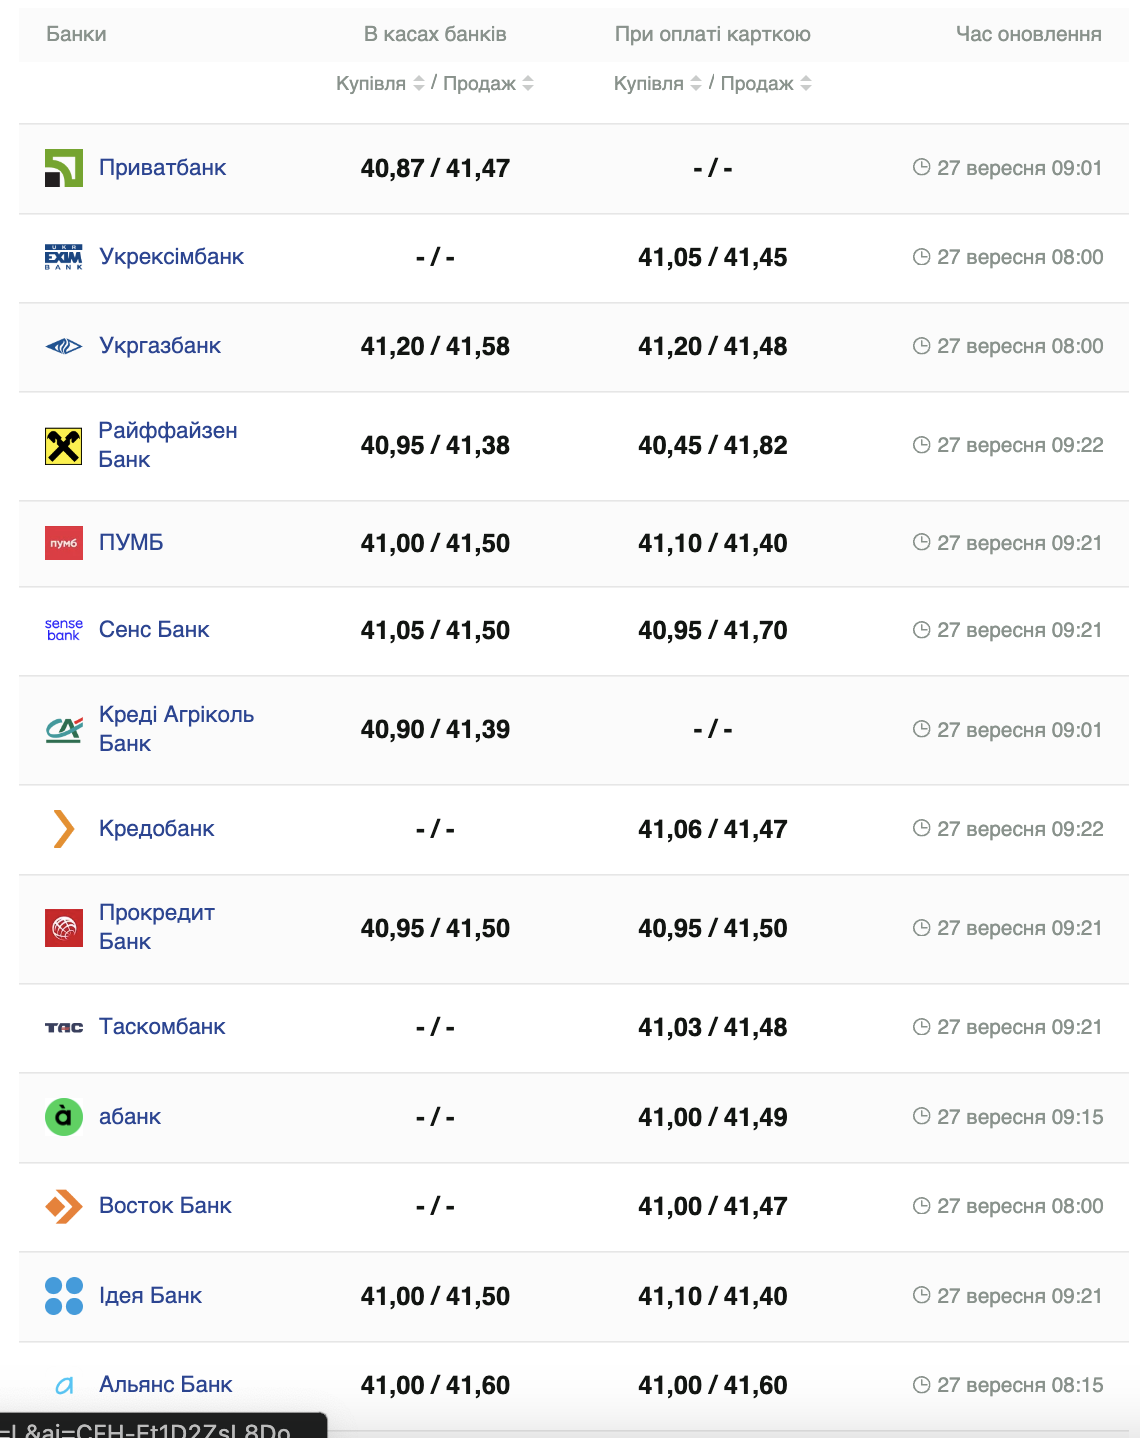This screenshot has height=1438, width=1140.
Task: Click the green абанк round logo
Action: [64, 1117]
